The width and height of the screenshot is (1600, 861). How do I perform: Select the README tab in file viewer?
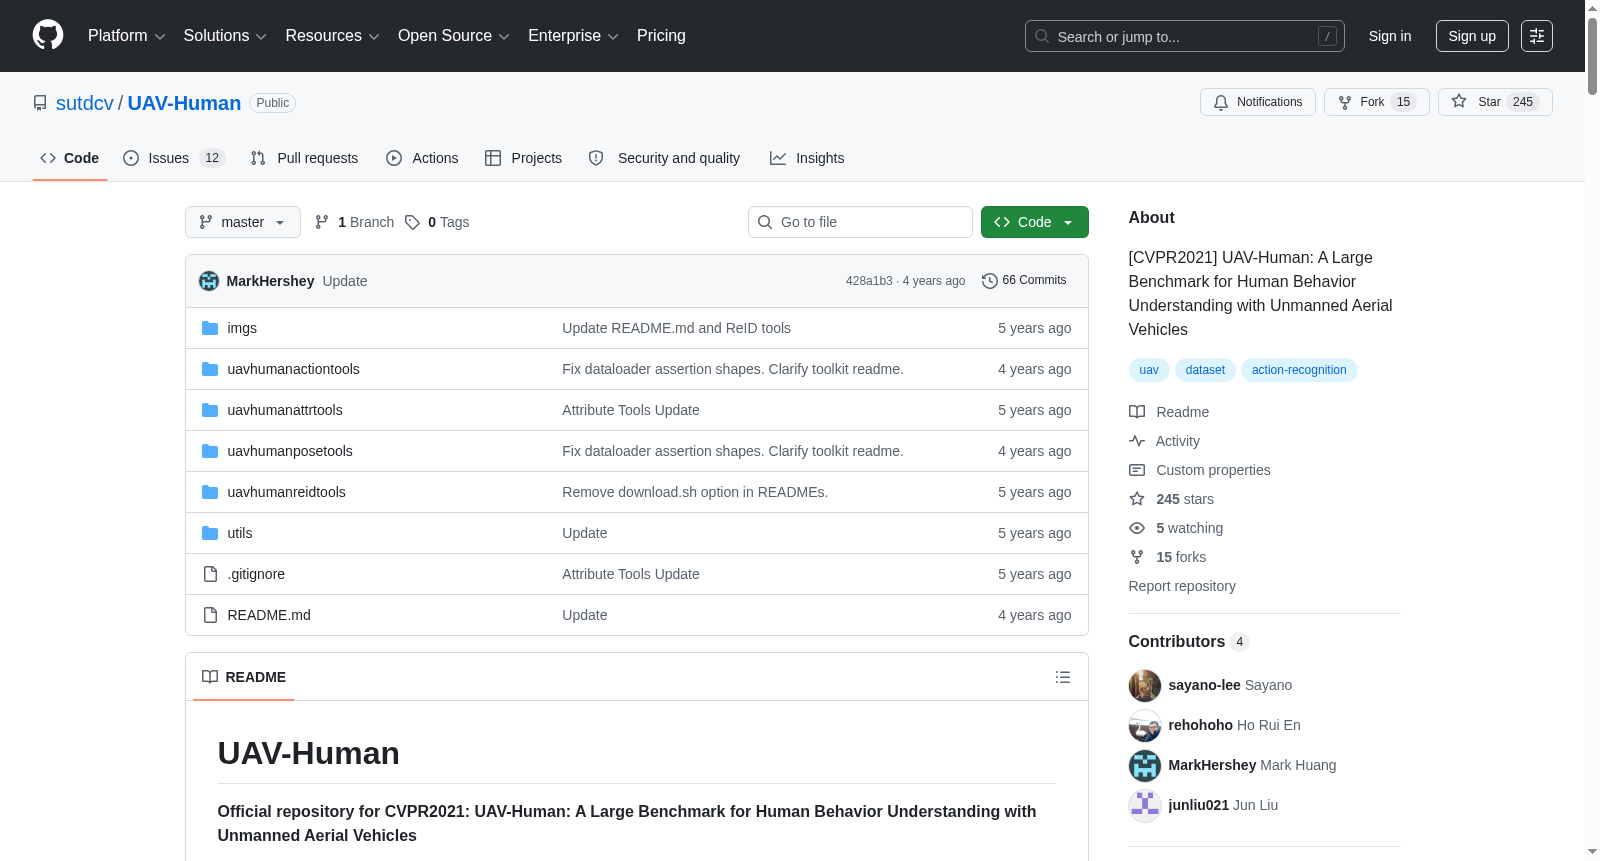pyautogui.click(x=244, y=677)
